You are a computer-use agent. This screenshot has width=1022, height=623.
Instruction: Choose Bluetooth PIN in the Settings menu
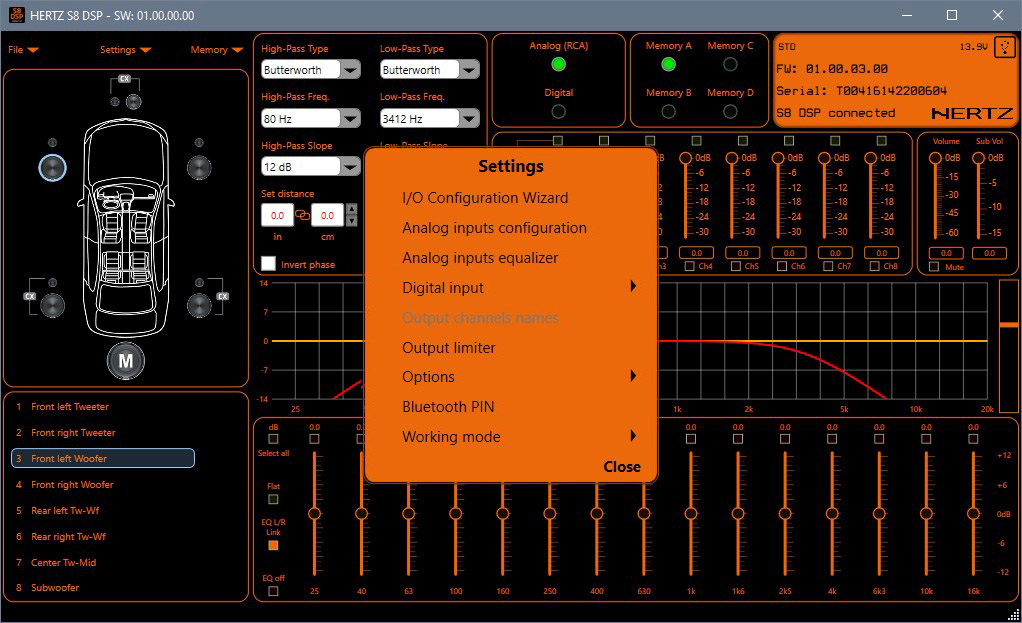[x=448, y=407]
